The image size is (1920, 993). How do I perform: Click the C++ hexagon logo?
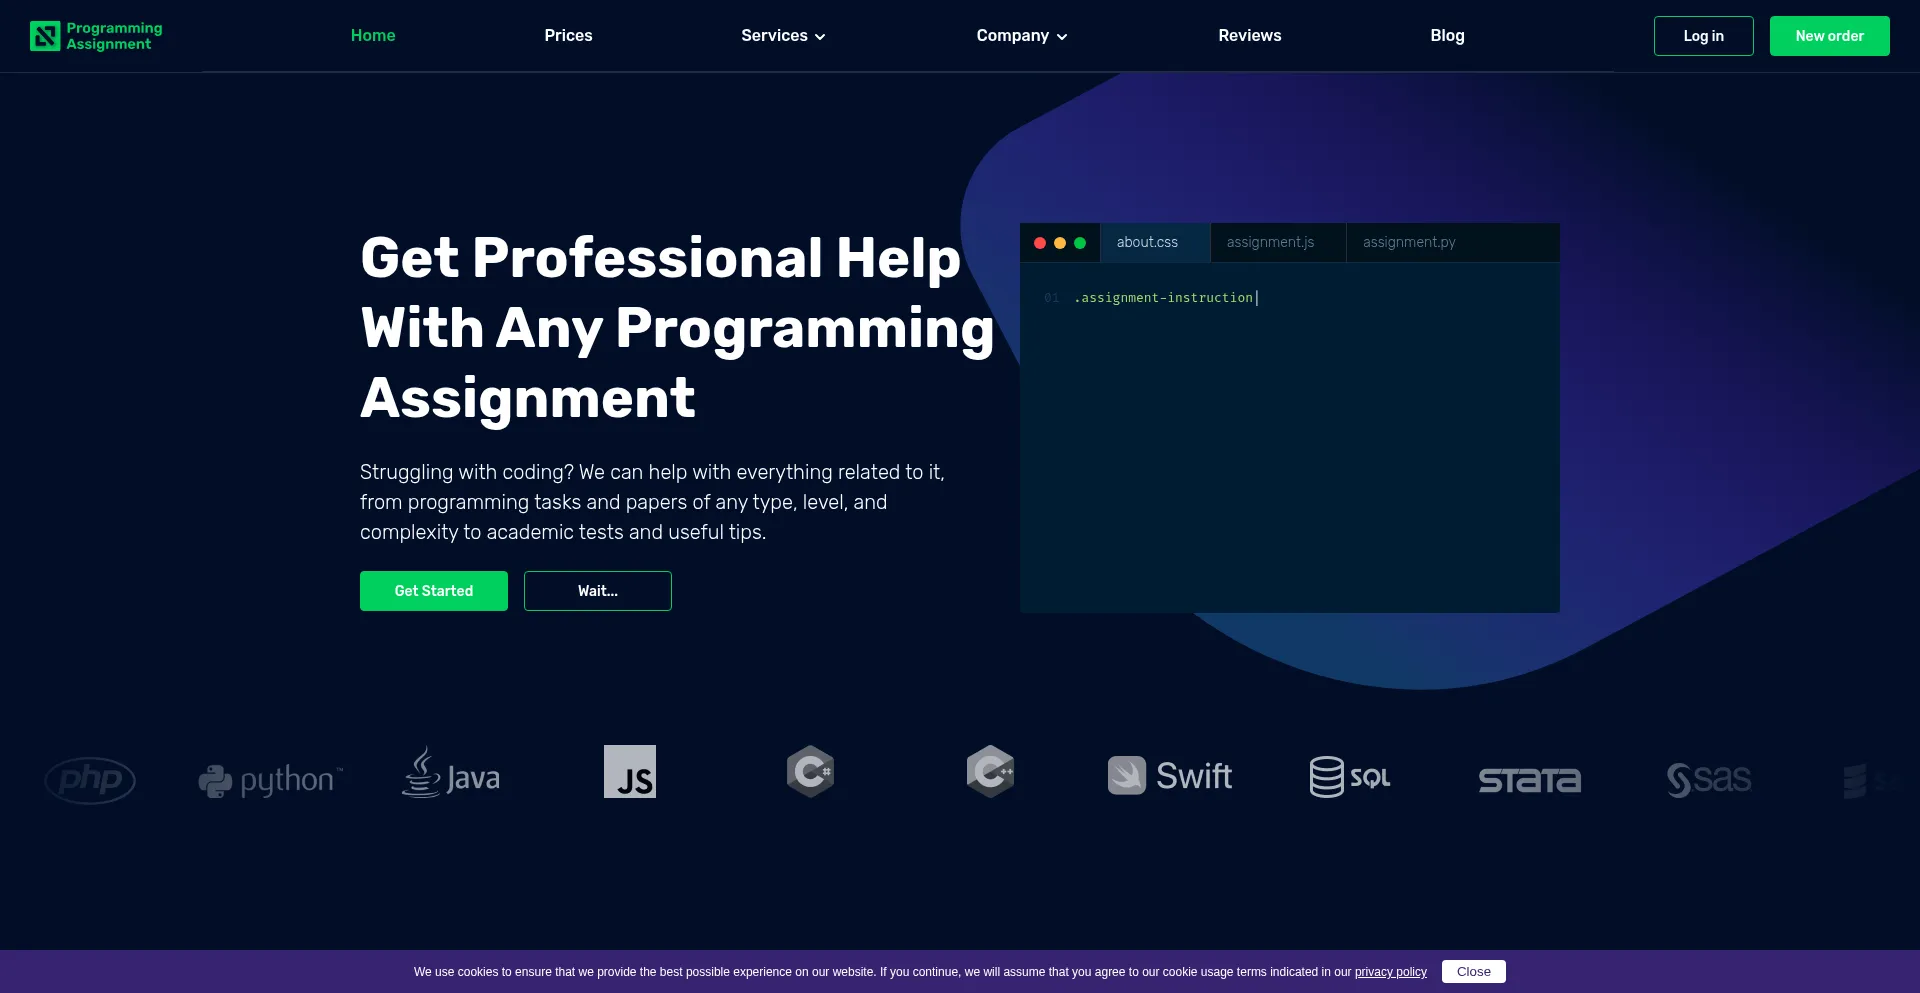[x=990, y=771]
